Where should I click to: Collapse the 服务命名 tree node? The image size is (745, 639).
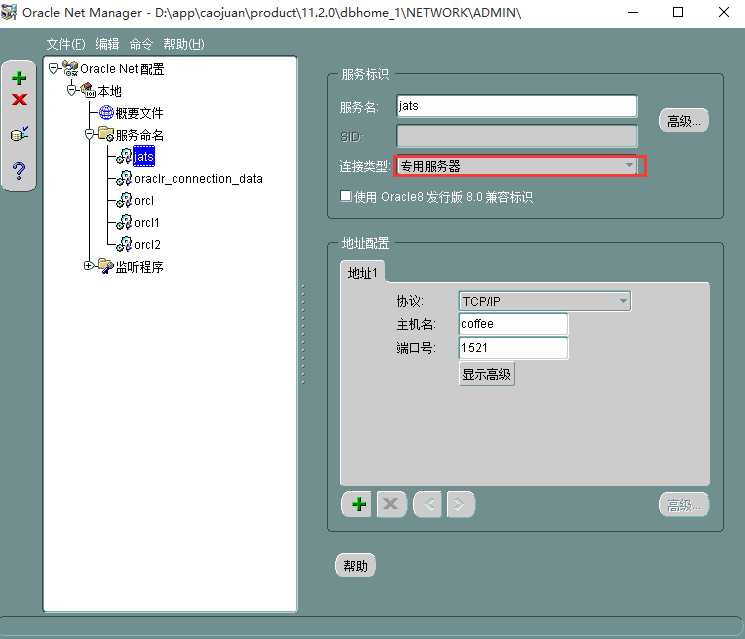89,134
